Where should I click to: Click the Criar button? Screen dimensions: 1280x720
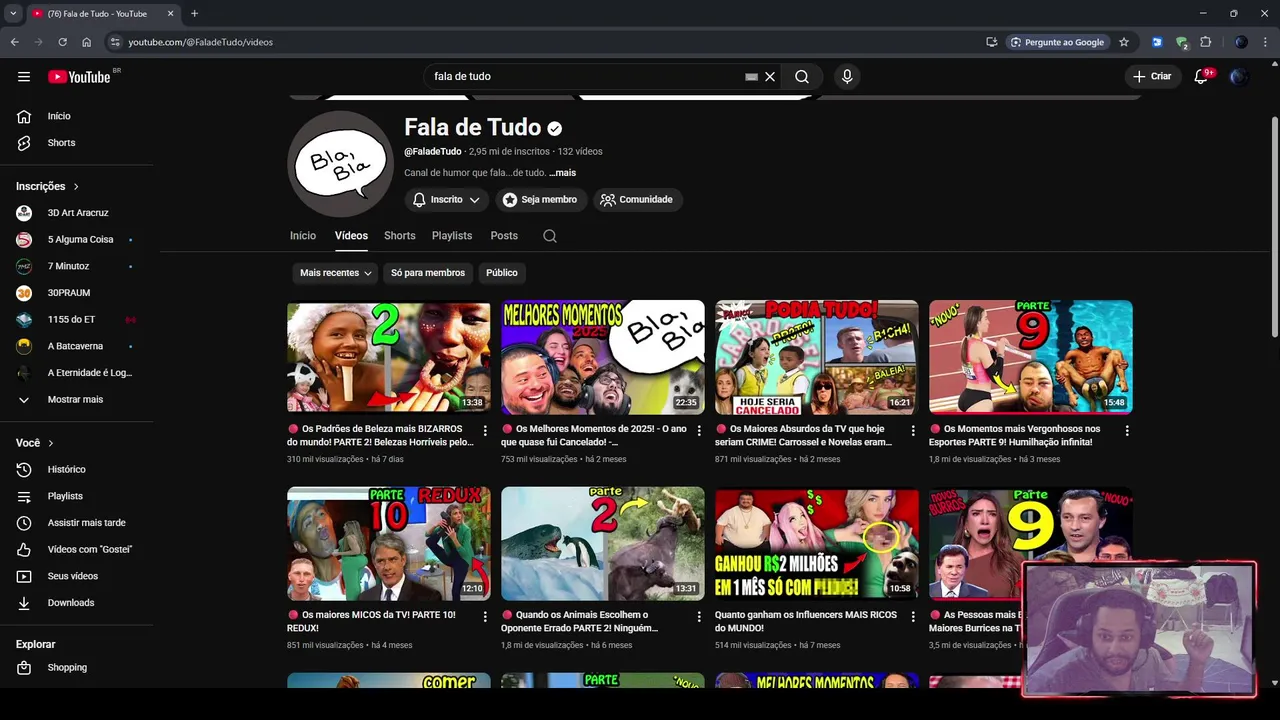point(1152,76)
